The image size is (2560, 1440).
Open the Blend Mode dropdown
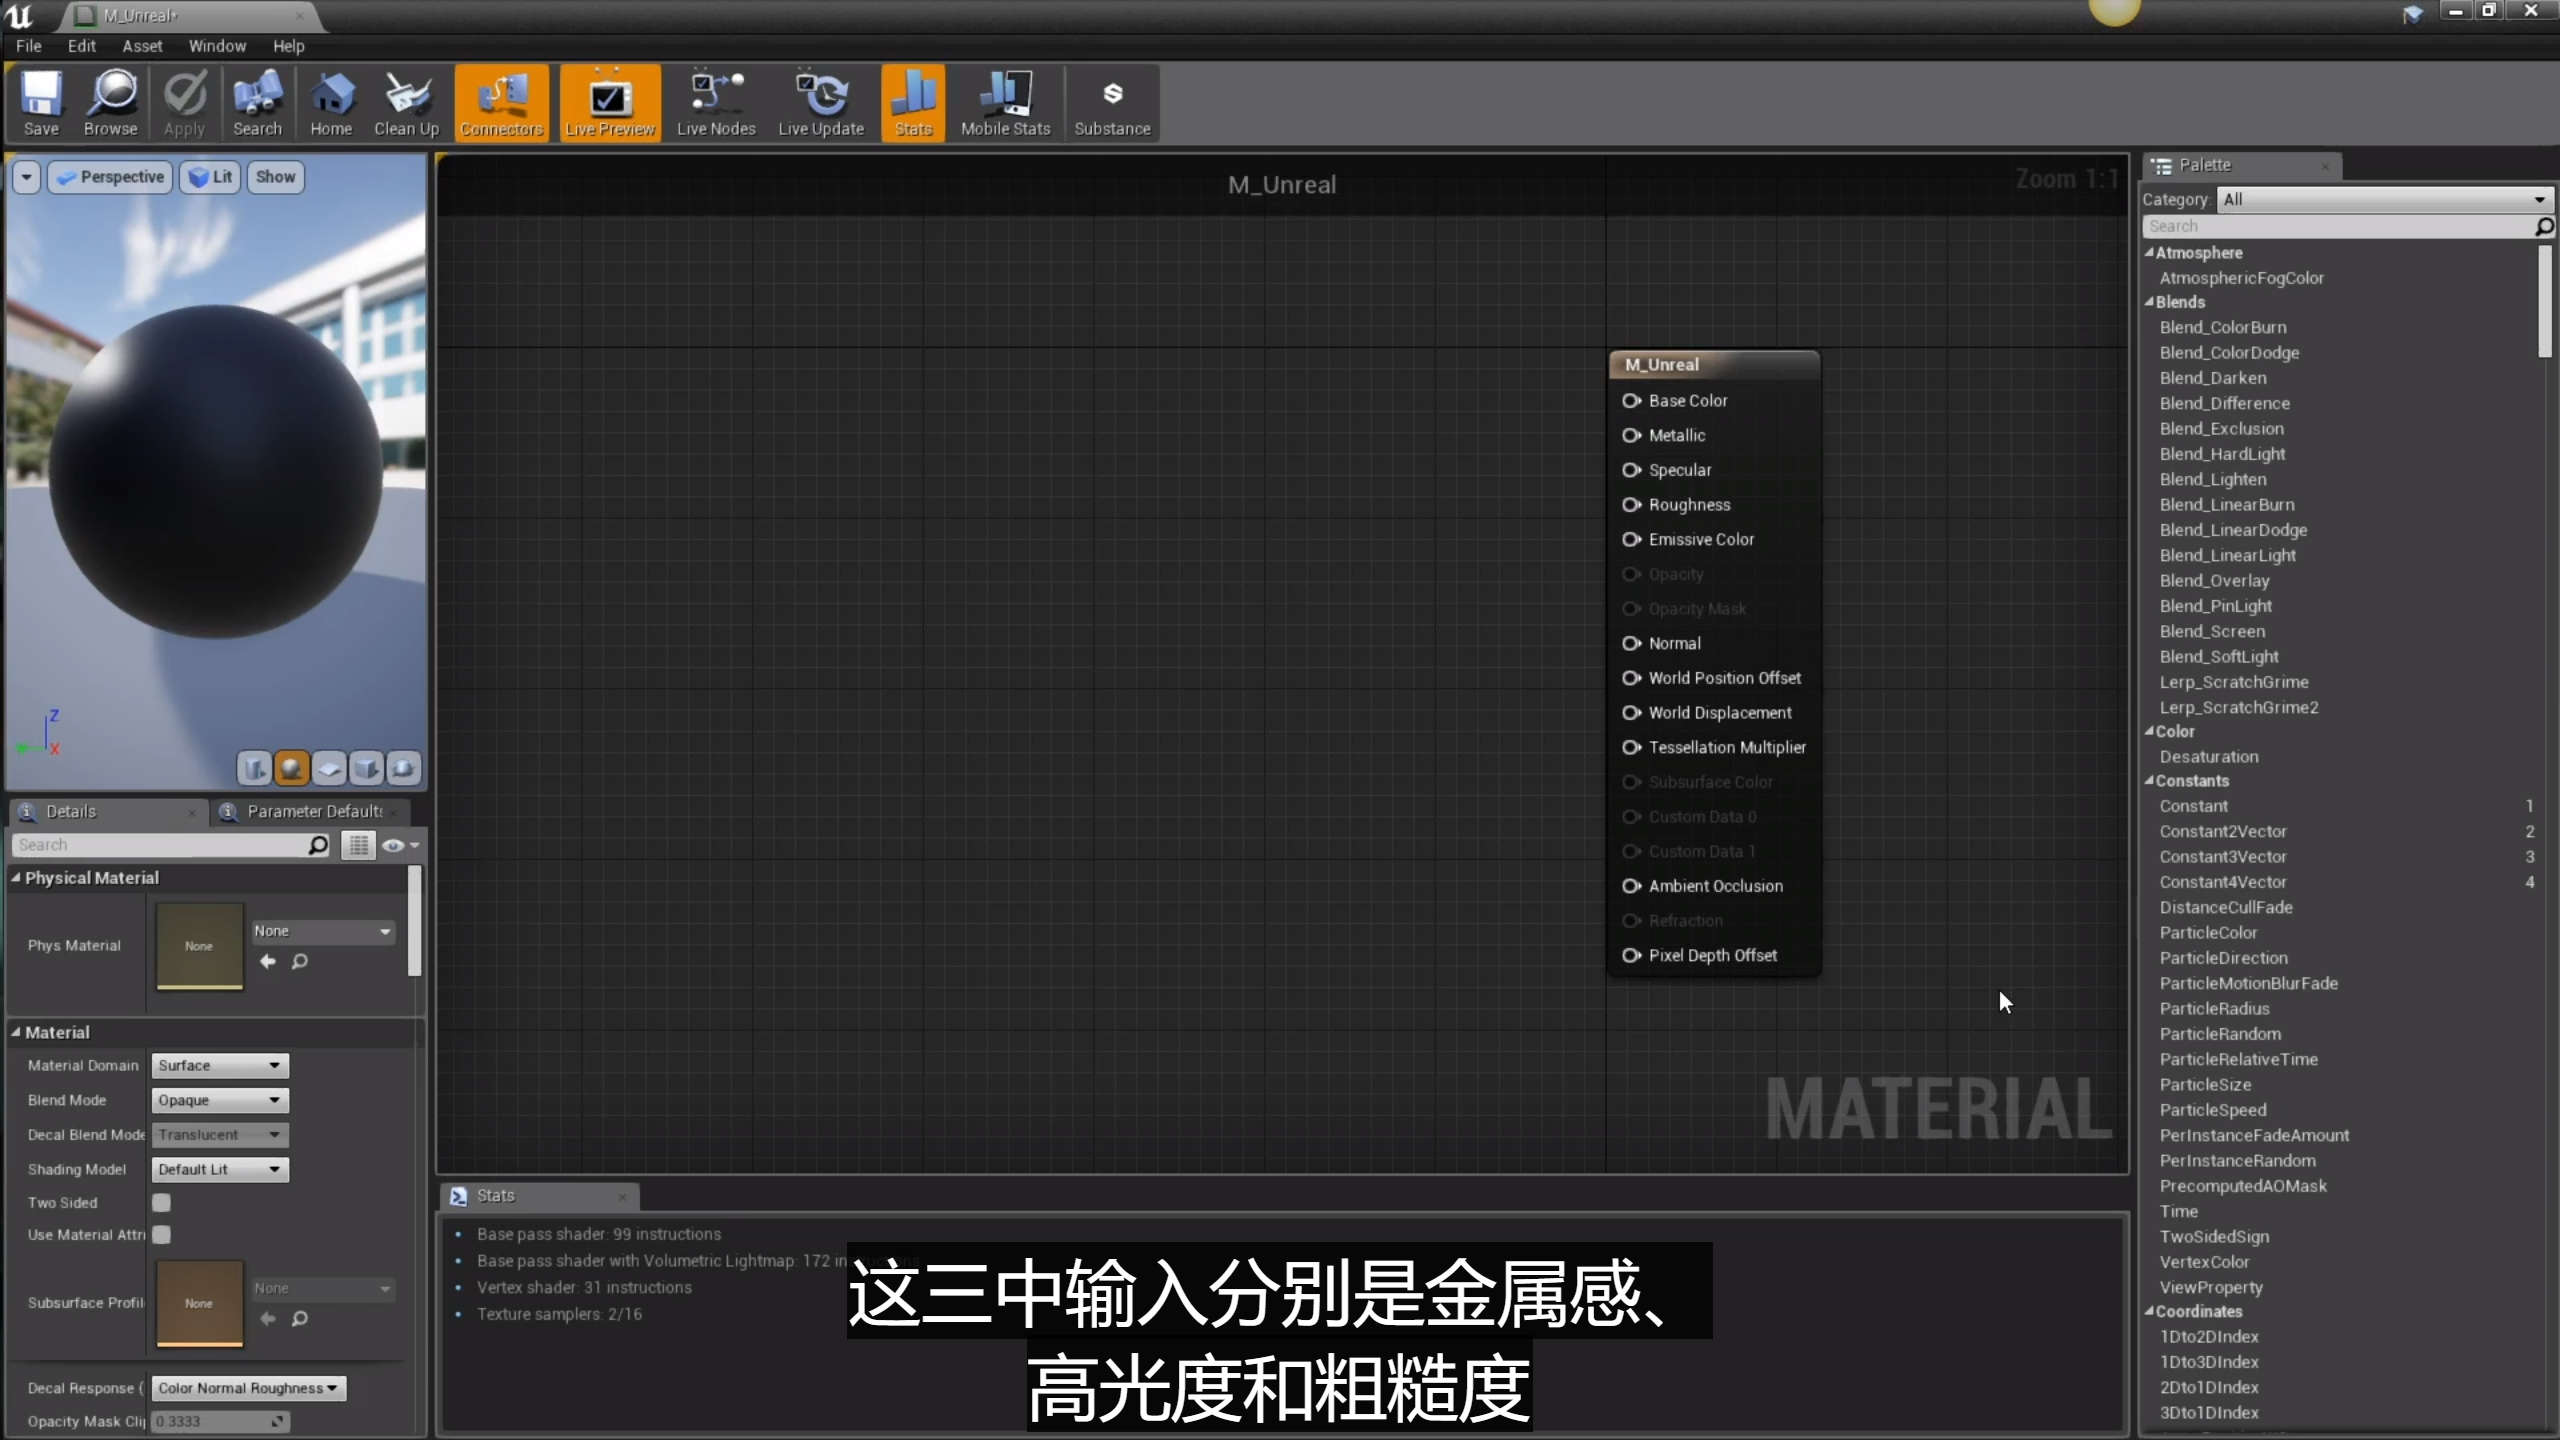pyautogui.click(x=220, y=1100)
